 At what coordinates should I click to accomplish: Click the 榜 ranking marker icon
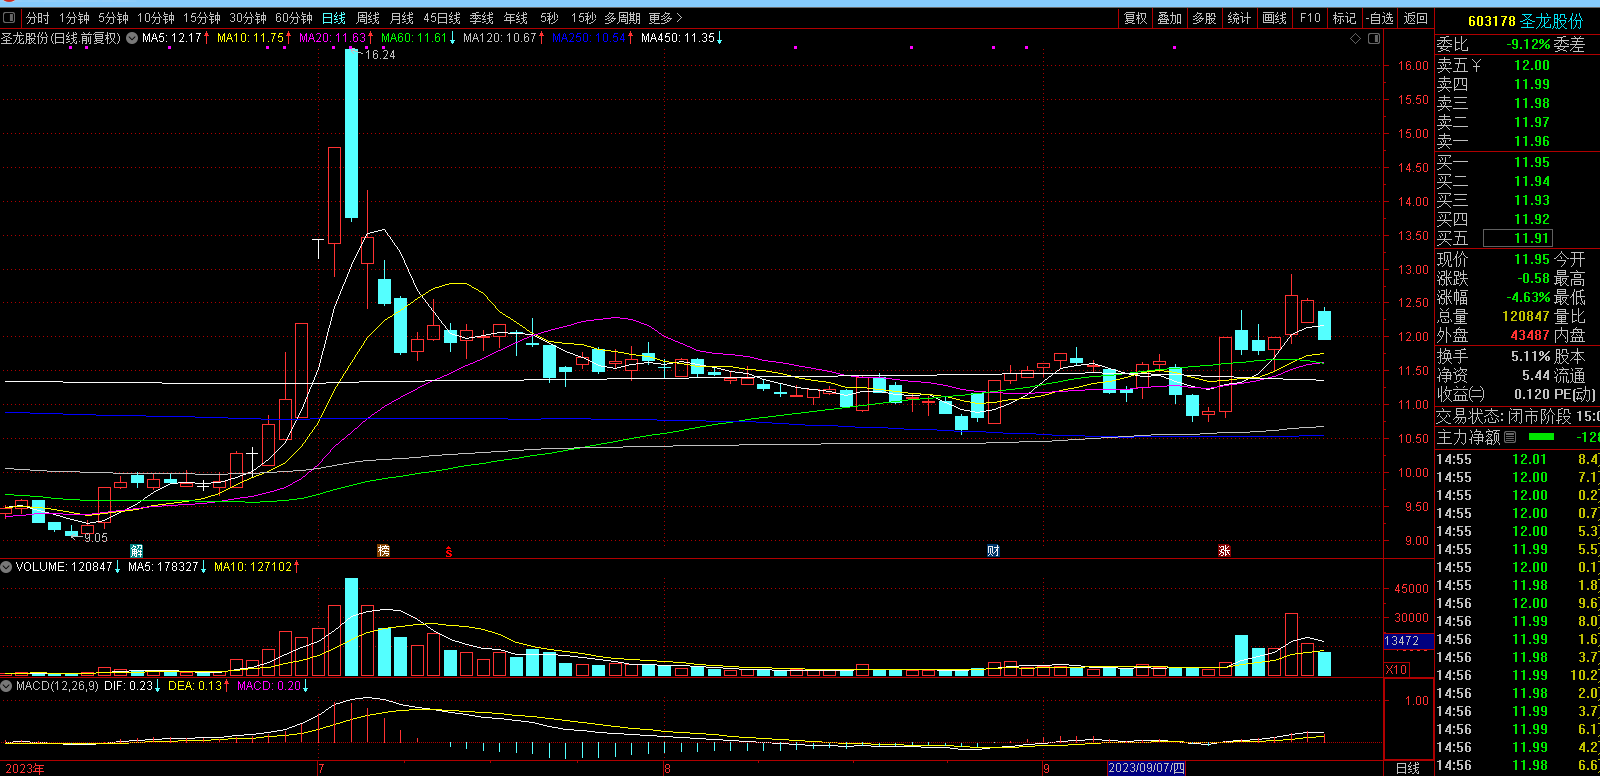tap(383, 551)
